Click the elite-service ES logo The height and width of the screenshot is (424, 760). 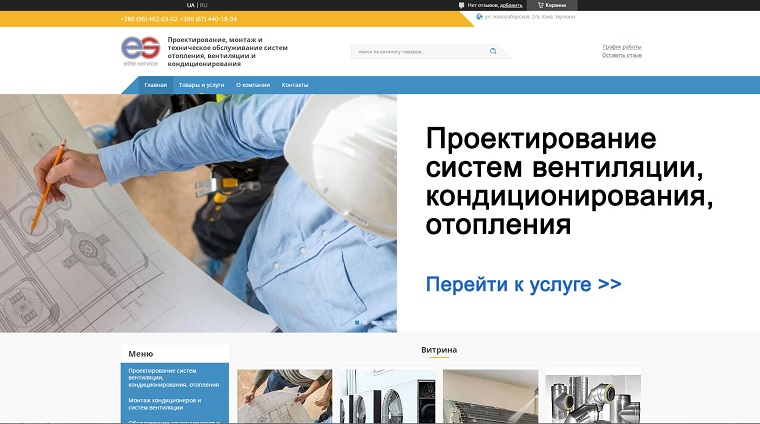pyautogui.click(x=141, y=51)
